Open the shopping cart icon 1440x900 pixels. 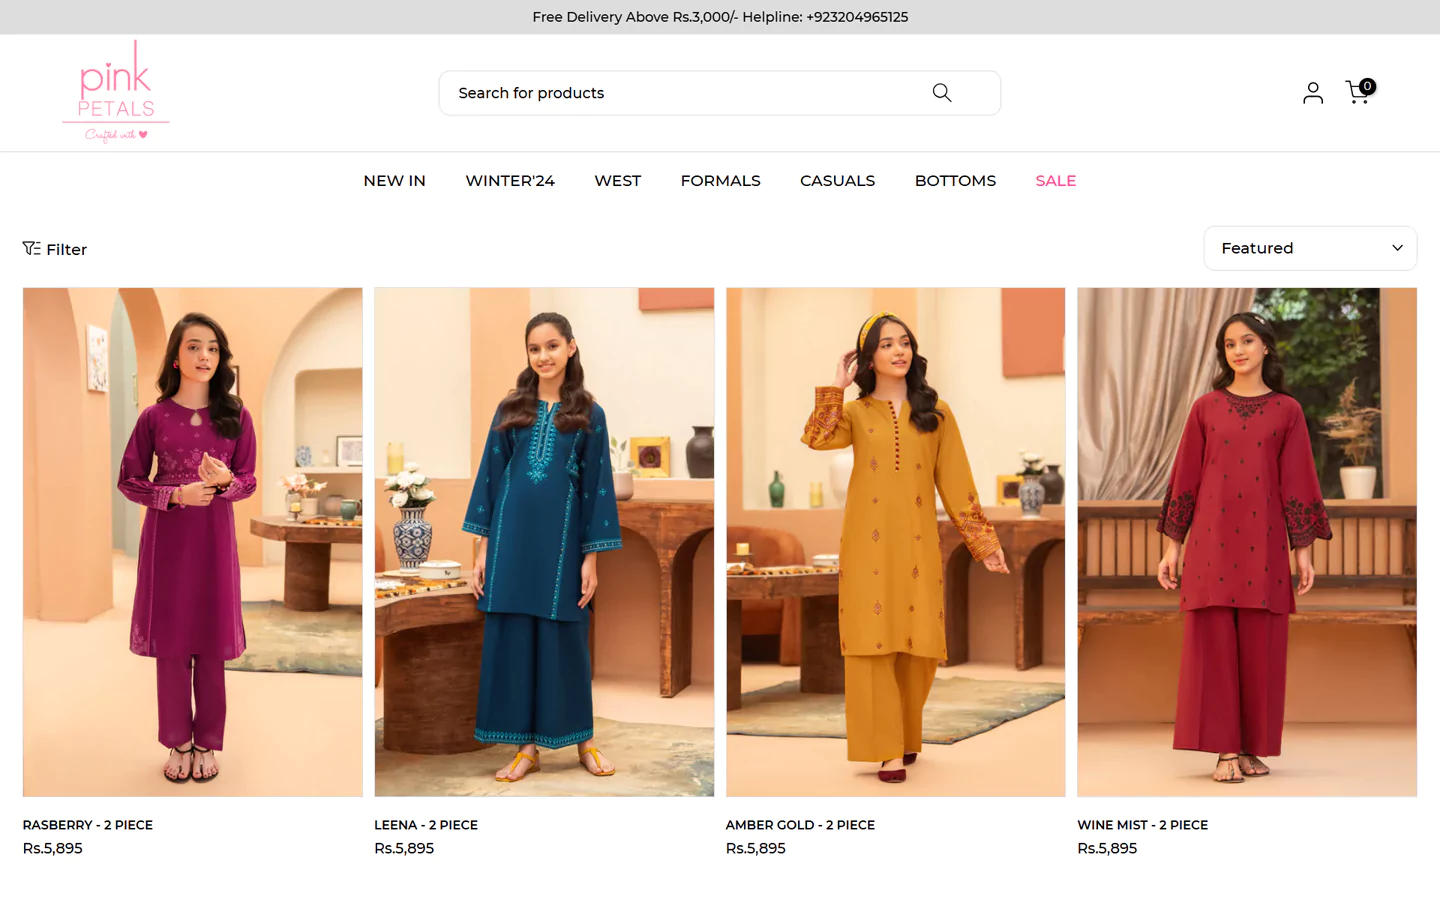pyautogui.click(x=1358, y=92)
